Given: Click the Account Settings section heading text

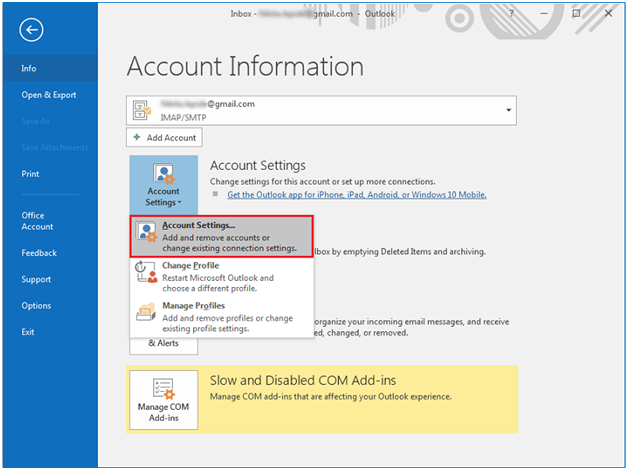Looking at the screenshot, I should (x=258, y=165).
